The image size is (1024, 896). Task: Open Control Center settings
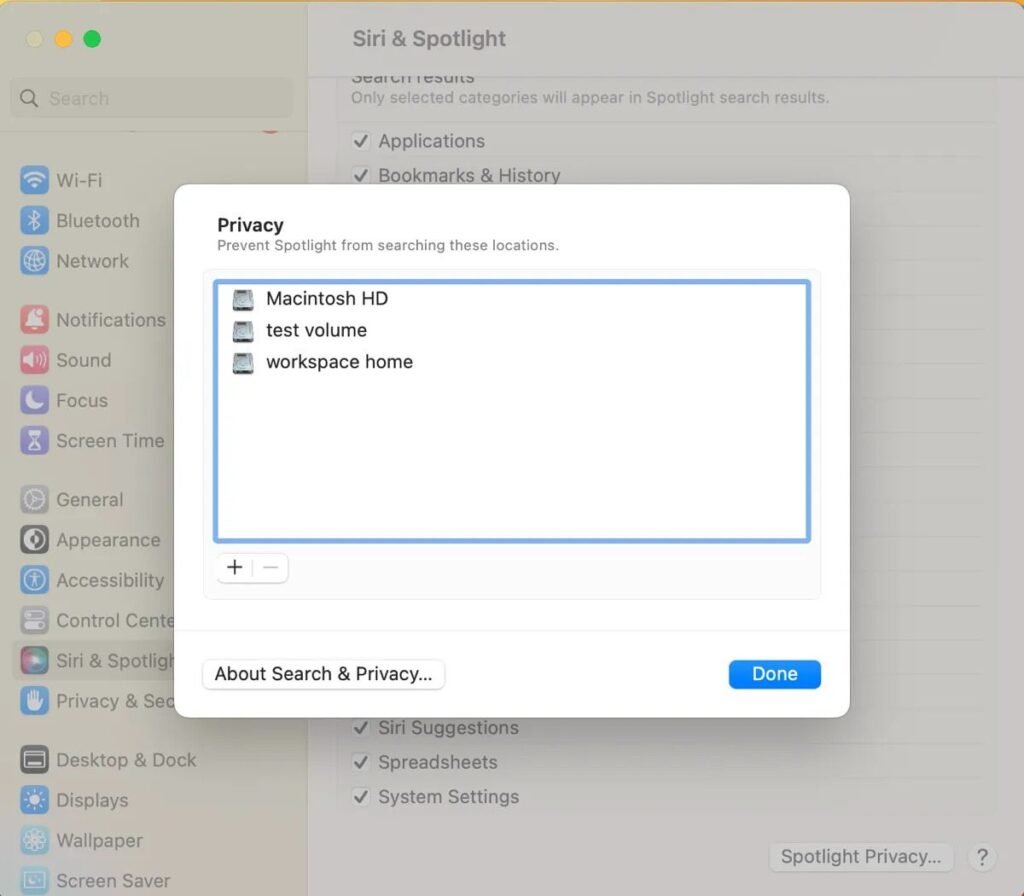coord(100,620)
